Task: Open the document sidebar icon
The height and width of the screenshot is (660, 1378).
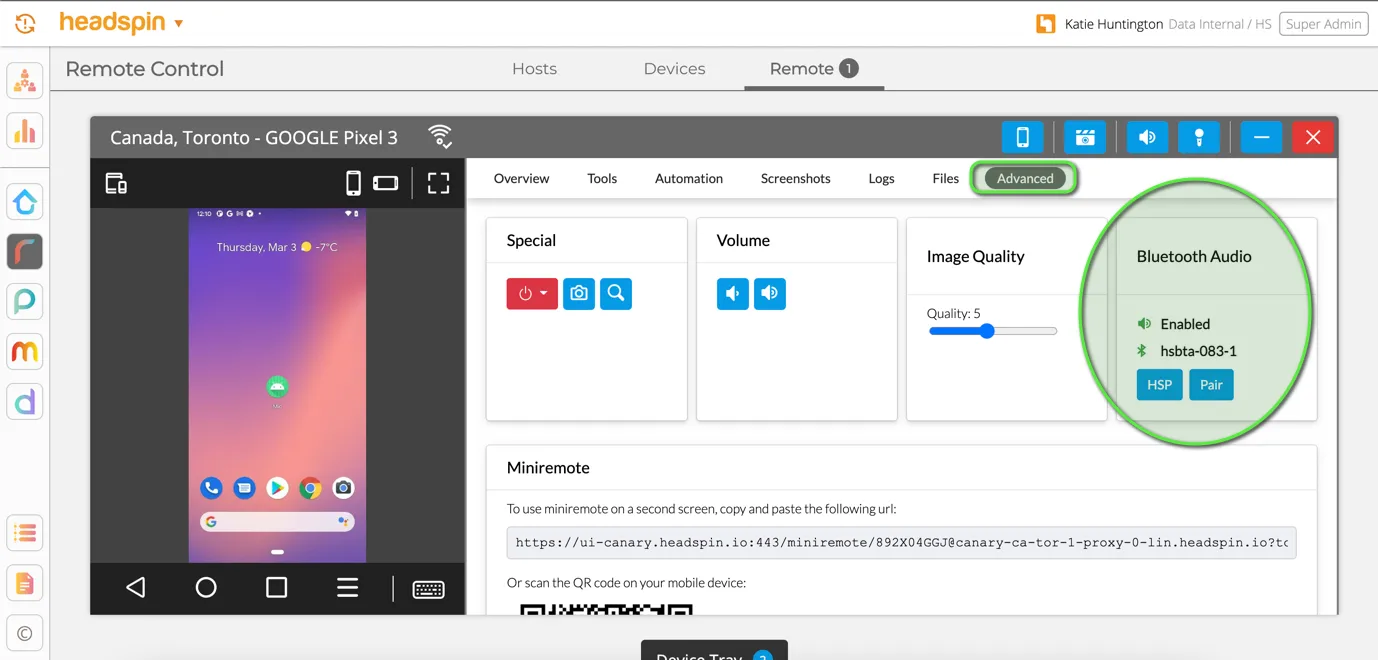Action: coord(25,583)
